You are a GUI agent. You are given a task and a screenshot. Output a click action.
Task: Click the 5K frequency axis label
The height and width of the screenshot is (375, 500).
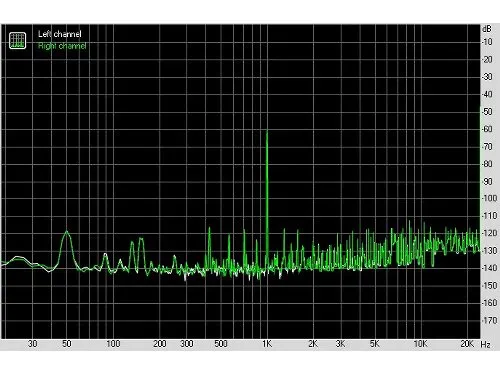375,344
